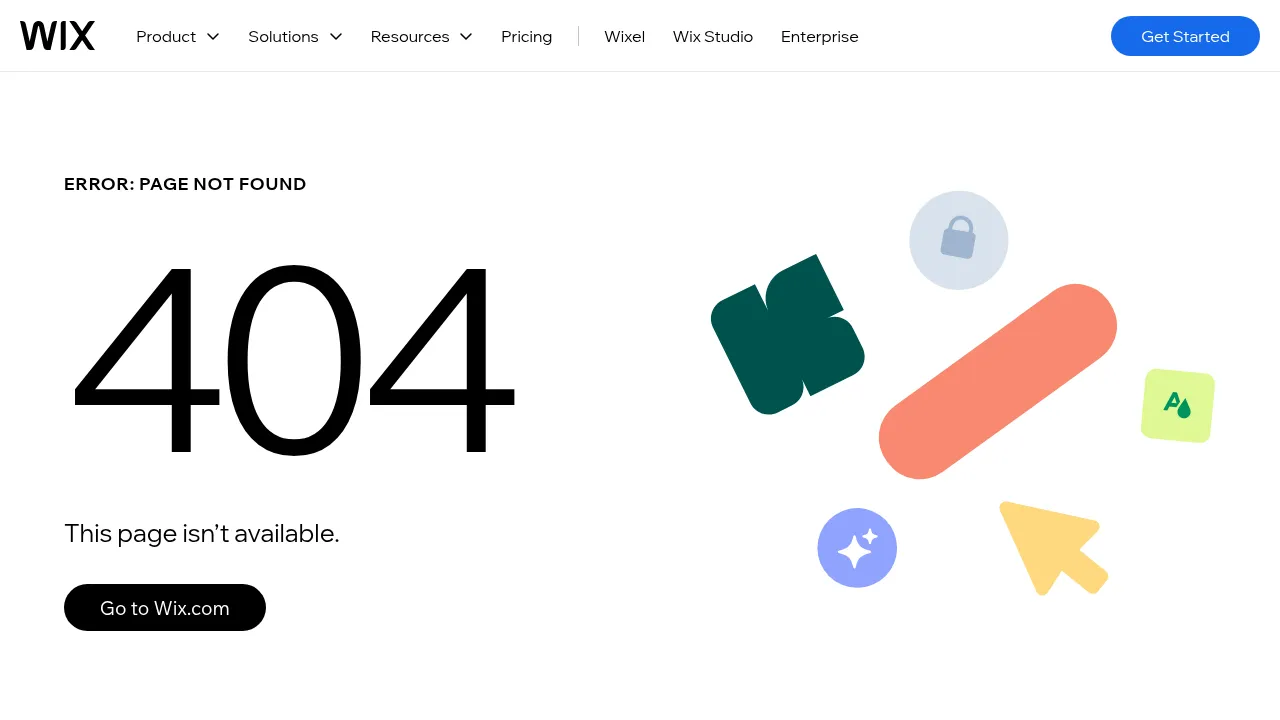Image resolution: width=1280 pixels, height=720 pixels.
Task: Open the Enterprise link
Action: pos(819,37)
